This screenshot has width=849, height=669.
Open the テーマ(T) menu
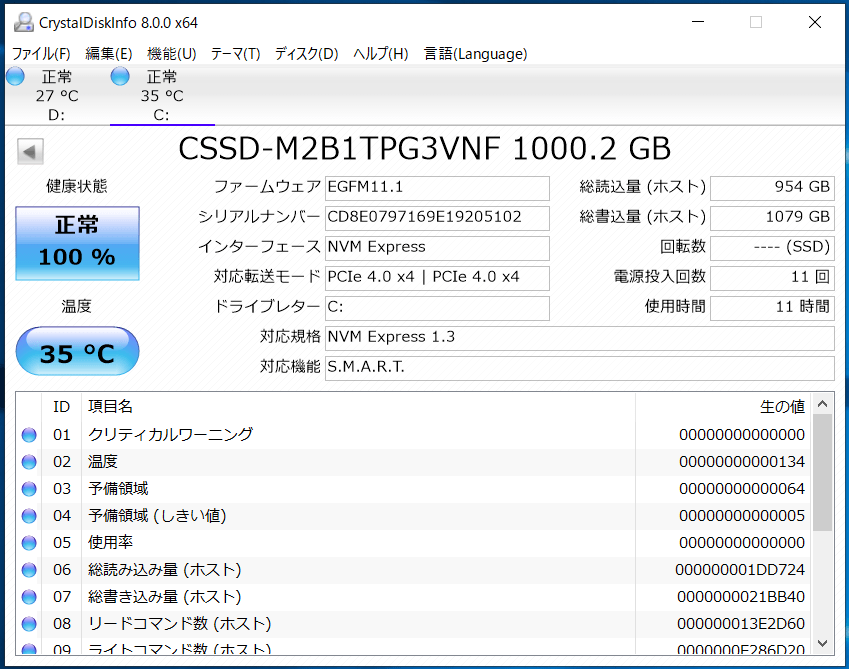(x=236, y=54)
